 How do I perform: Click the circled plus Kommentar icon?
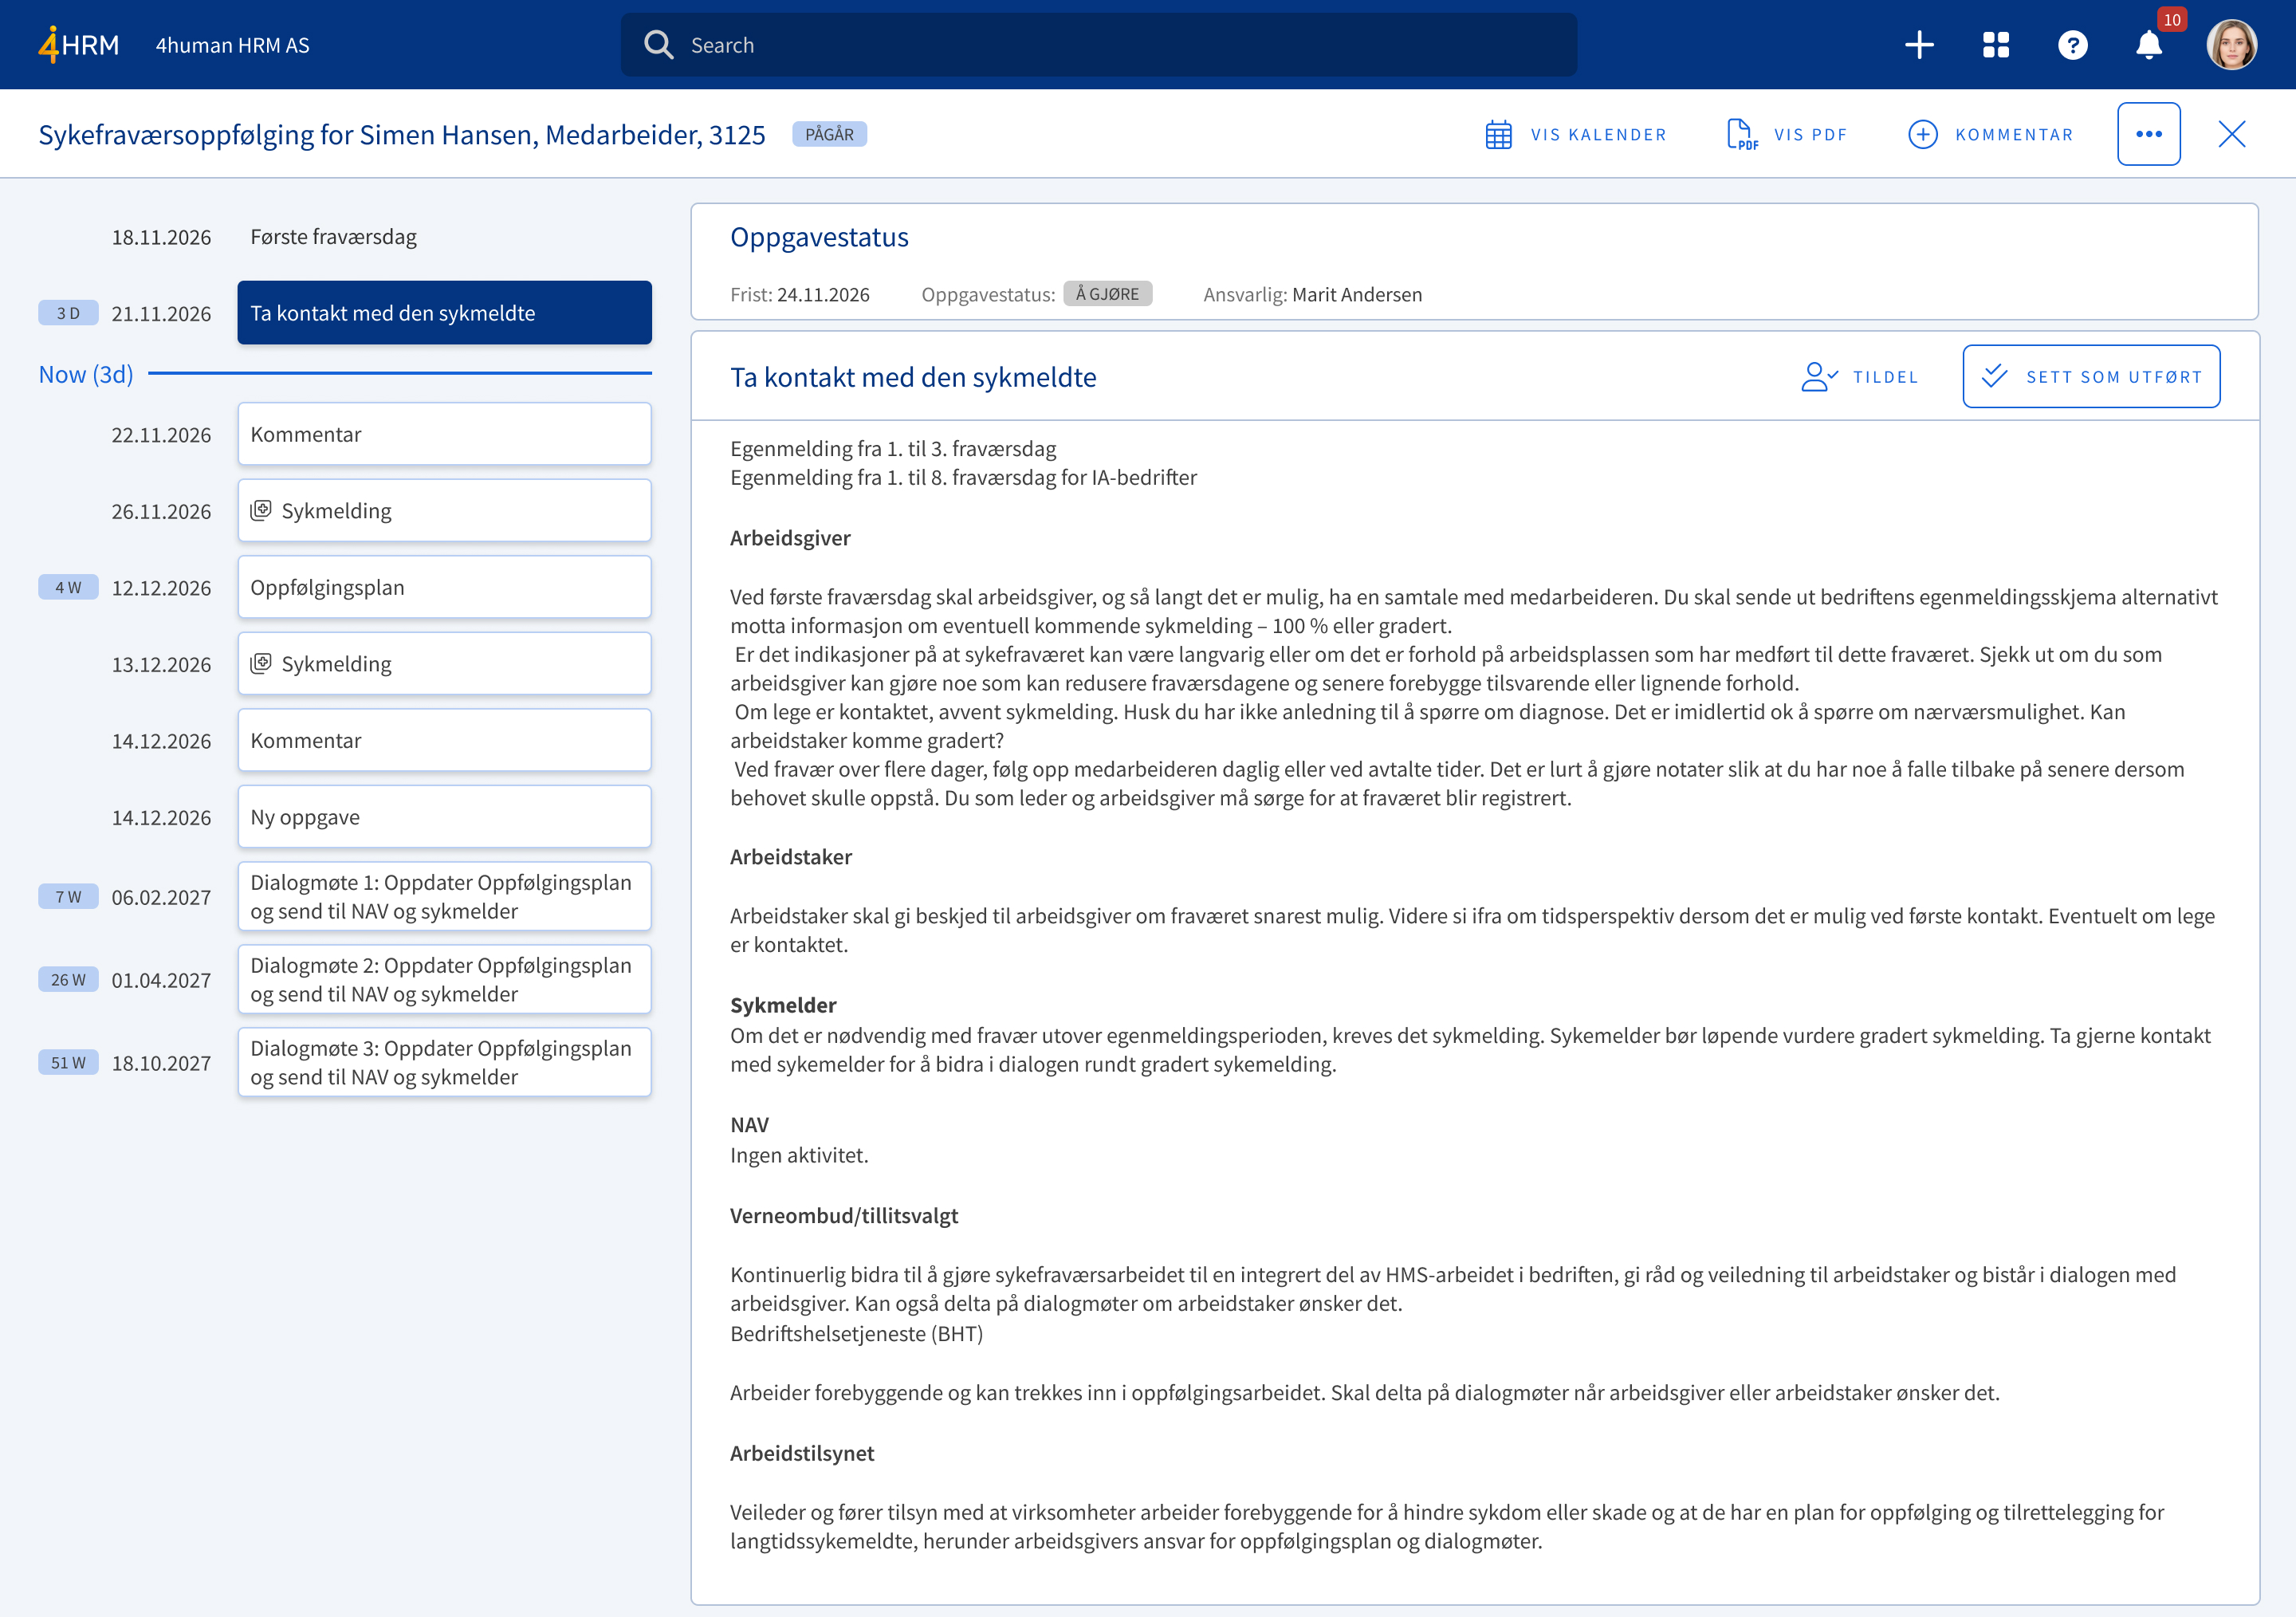(1922, 134)
